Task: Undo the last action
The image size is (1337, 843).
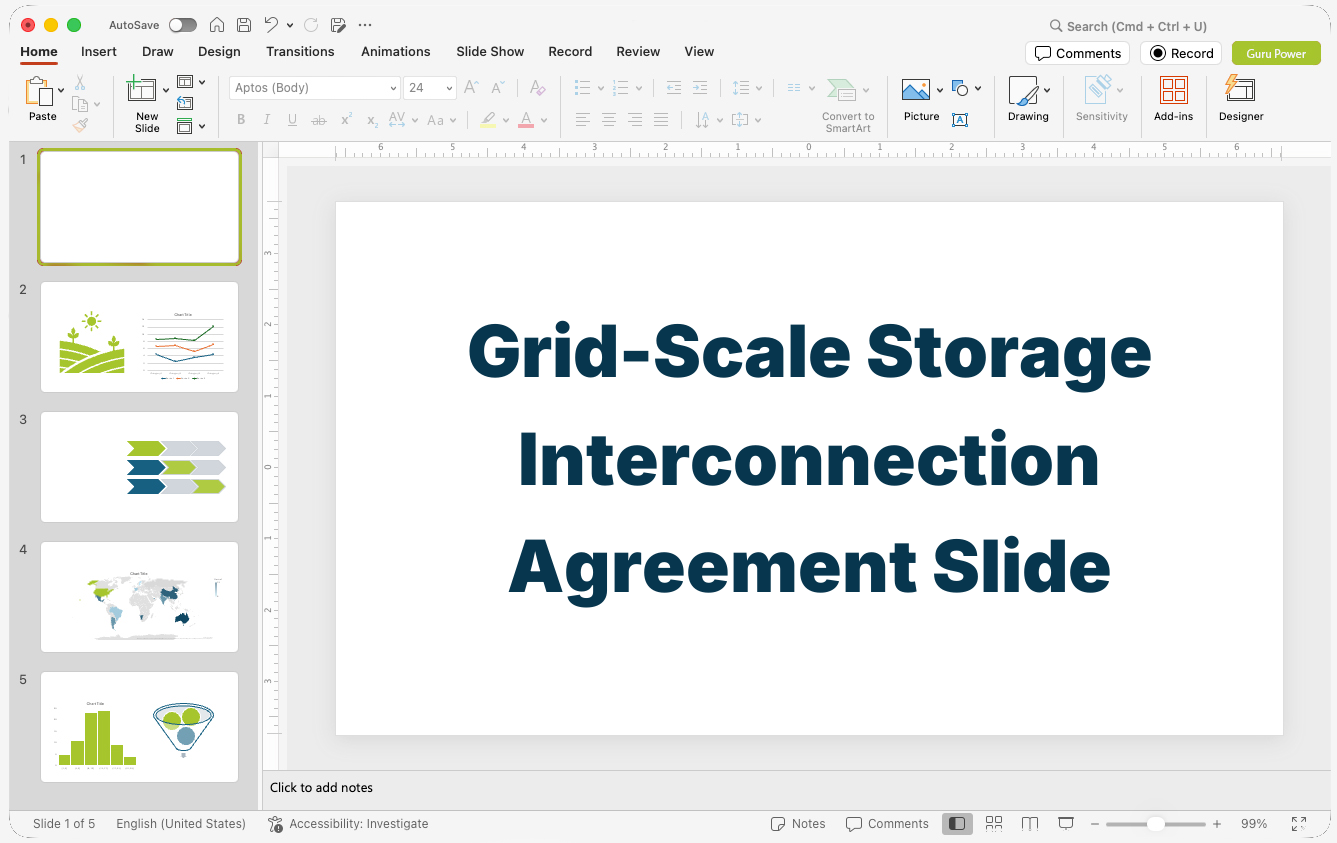Action: click(271, 25)
